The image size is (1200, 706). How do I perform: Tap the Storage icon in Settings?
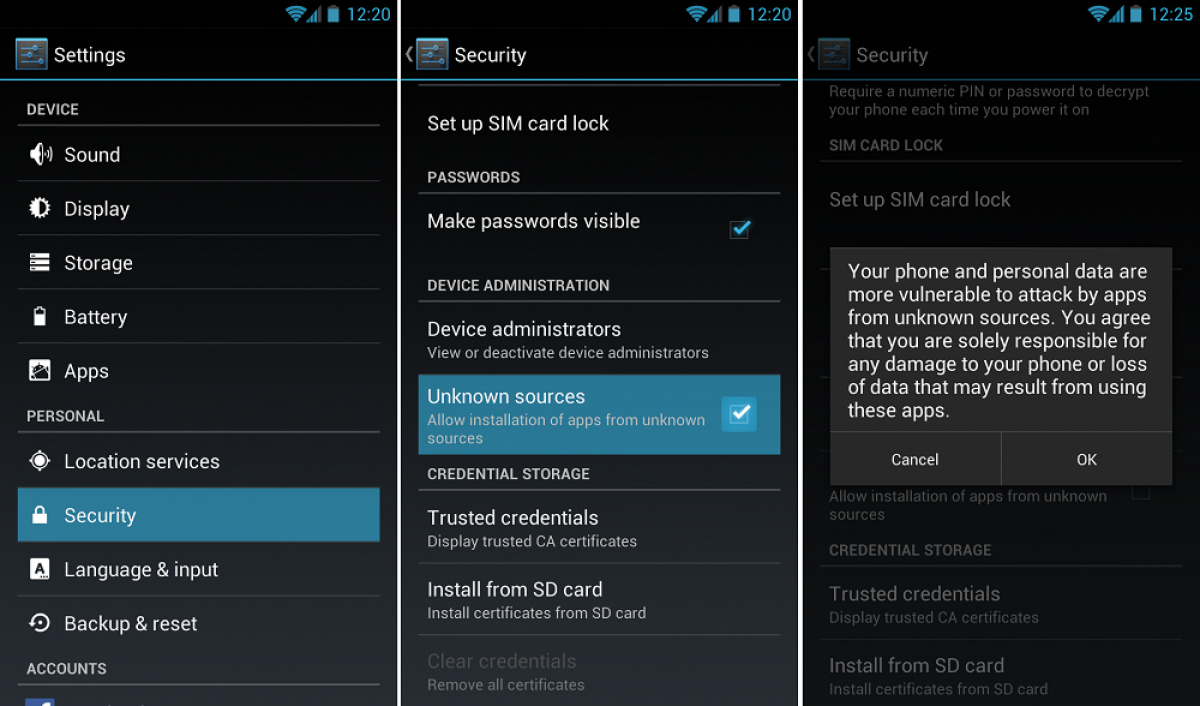[40, 262]
